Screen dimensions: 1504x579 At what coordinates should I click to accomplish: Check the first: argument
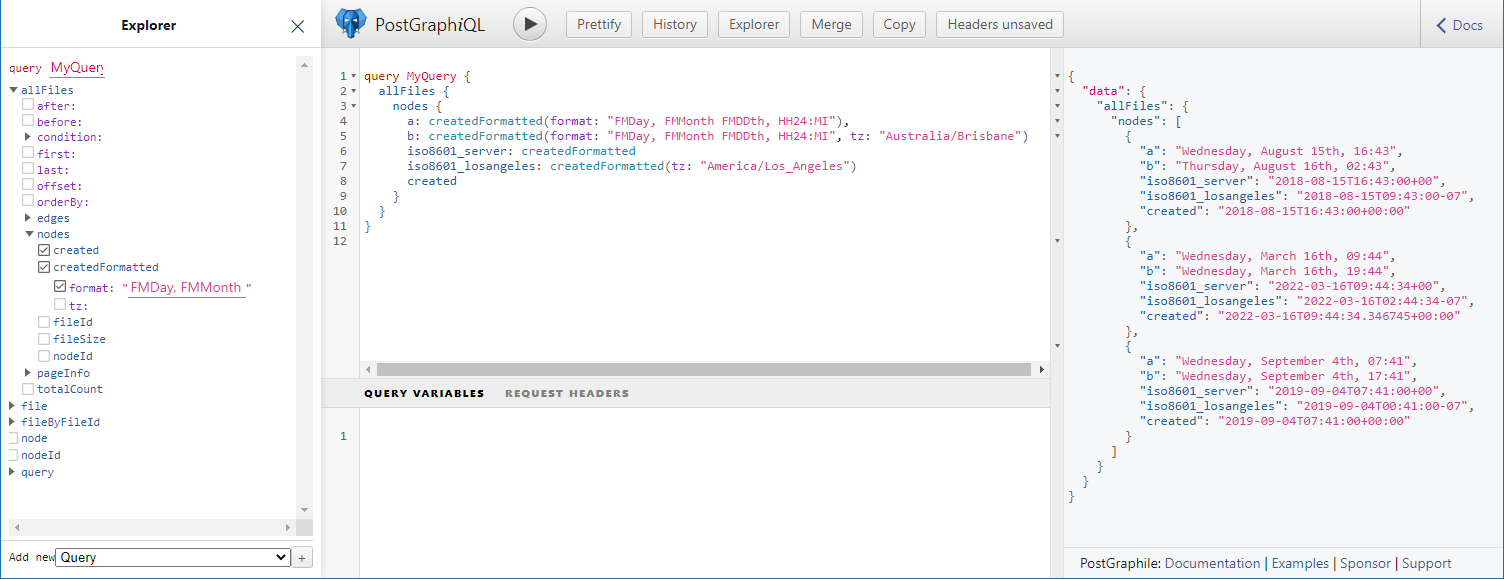click(28, 153)
